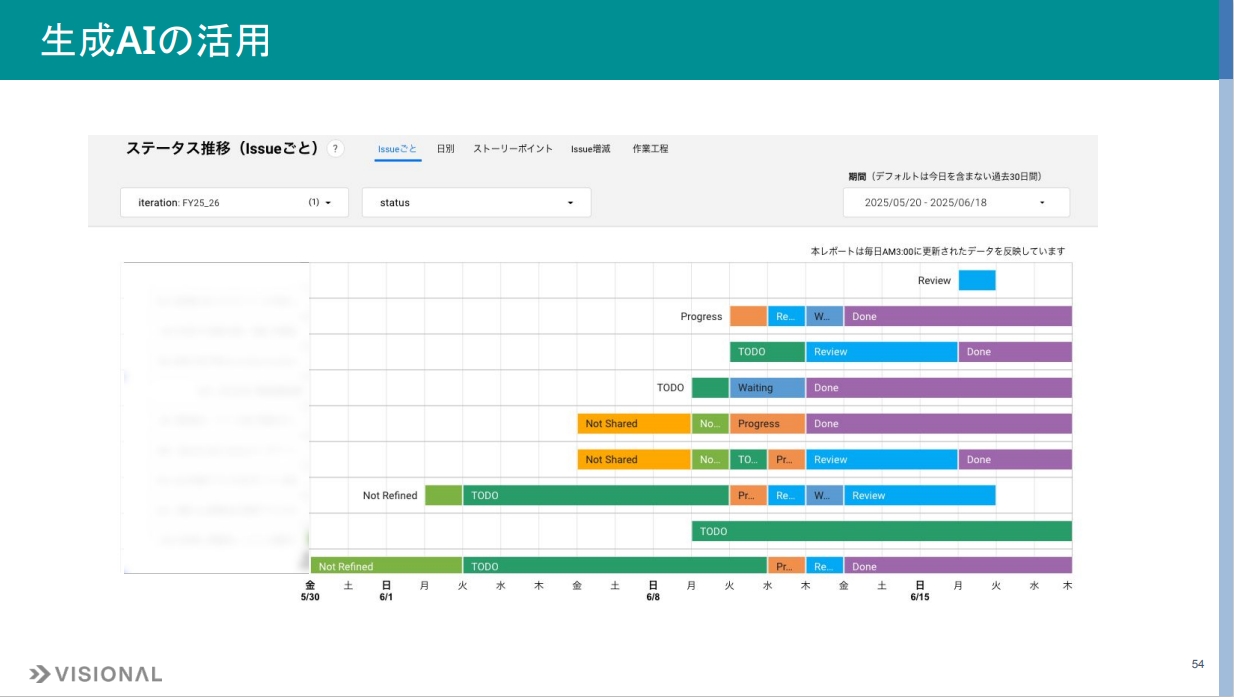The image size is (1234, 697).
Task: Open the date range 2025/05/20 - 2025/06/18 picker
Action: (x=955, y=202)
